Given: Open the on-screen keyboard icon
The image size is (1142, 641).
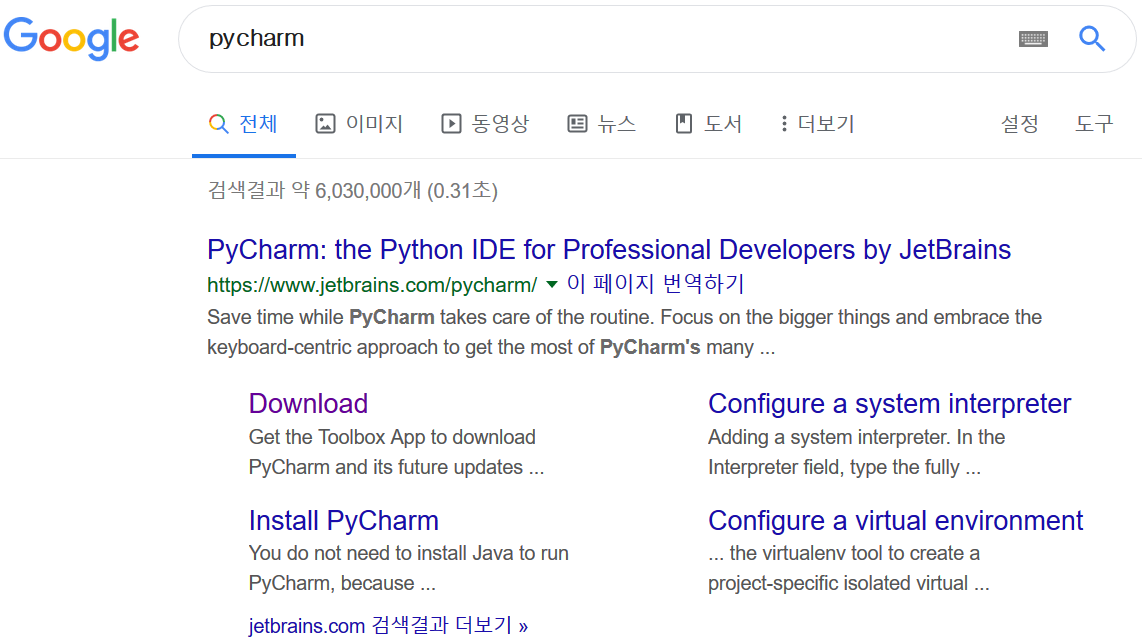Looking at the screenshot, I should (x=1033, y=39).
